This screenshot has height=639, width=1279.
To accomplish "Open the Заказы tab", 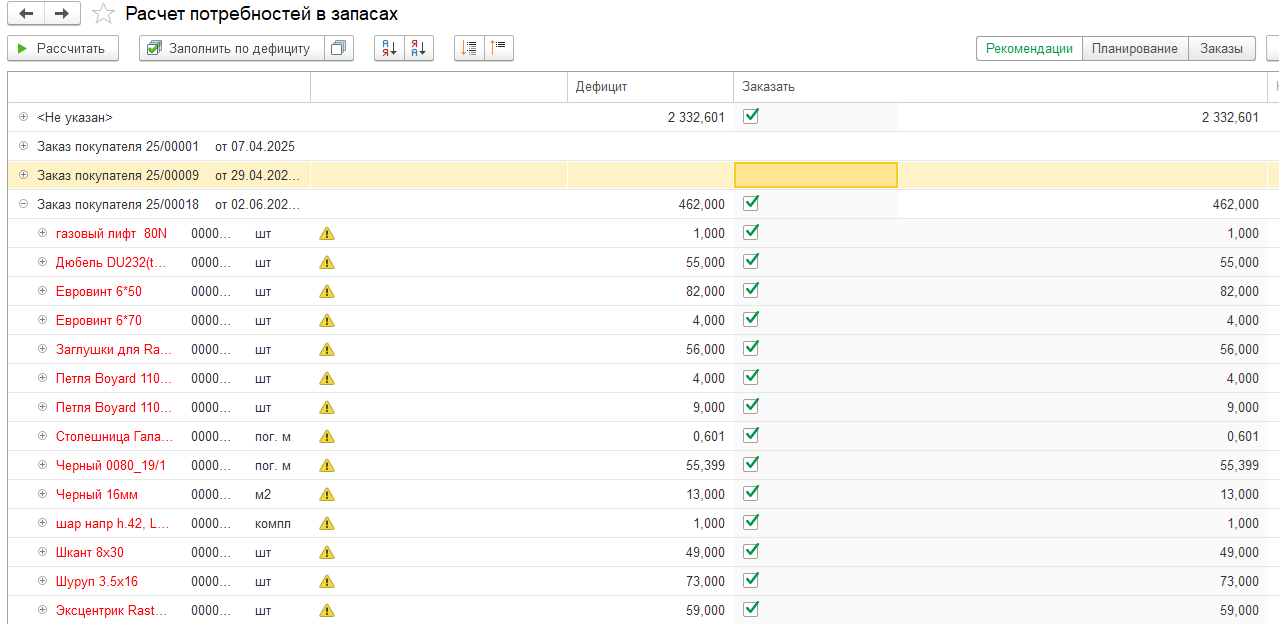I will click(1221, 48).
